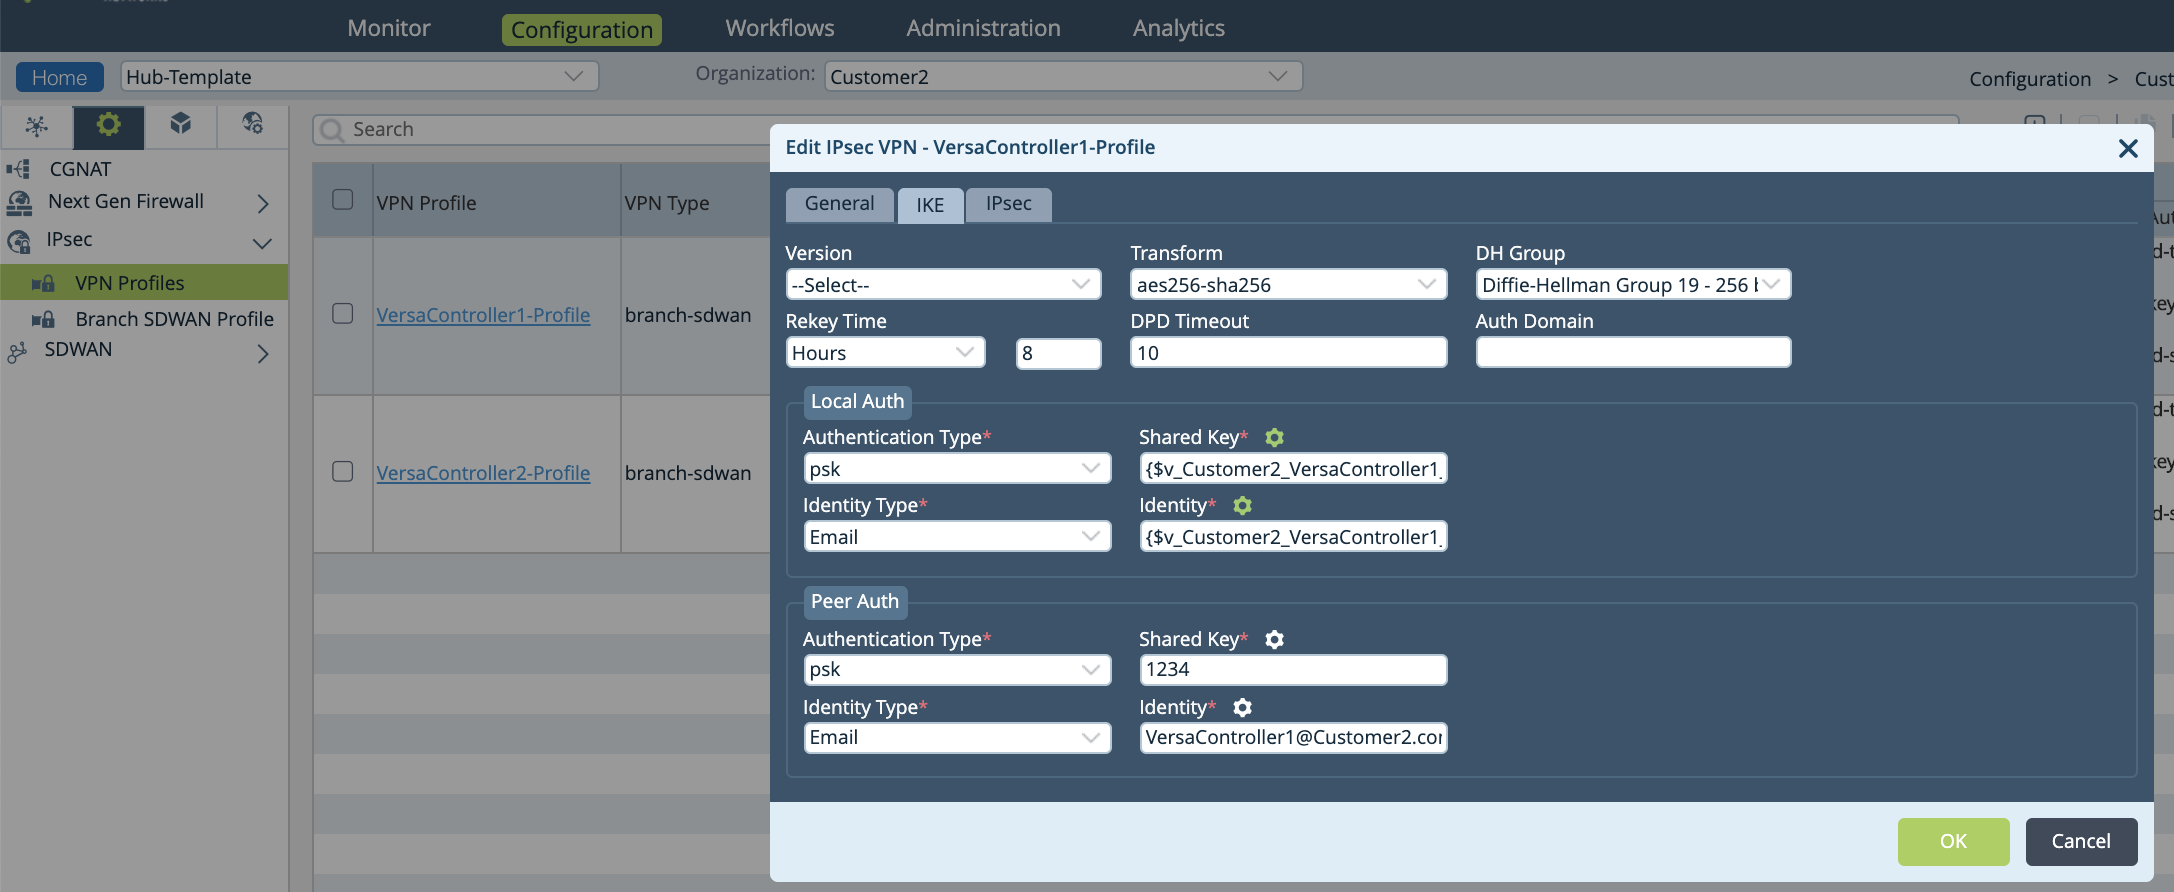Screen dimensions: 2174x892
Task: Click the CGNAT menu icon
Action: 19,169
